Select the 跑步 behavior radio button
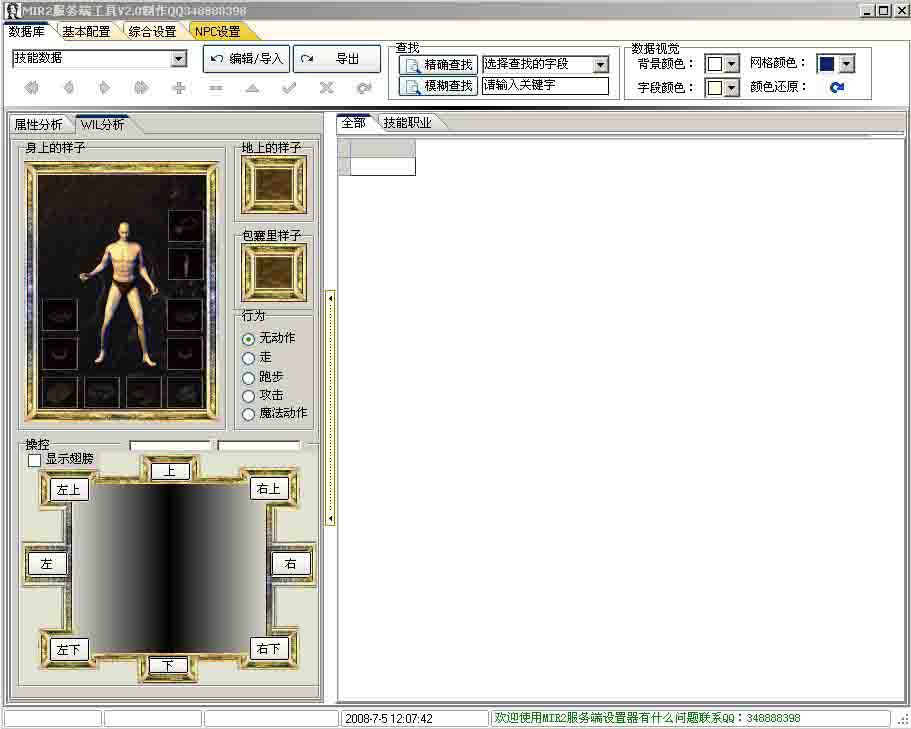The image size is (911, 729). pos(249,377)
